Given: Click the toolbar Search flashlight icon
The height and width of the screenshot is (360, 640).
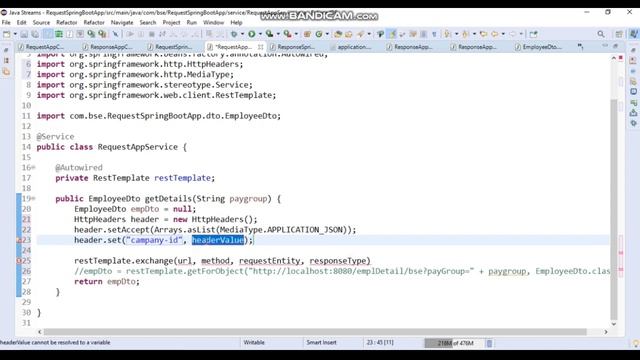Looking at the screenshot, I should (x=360, y=34).
